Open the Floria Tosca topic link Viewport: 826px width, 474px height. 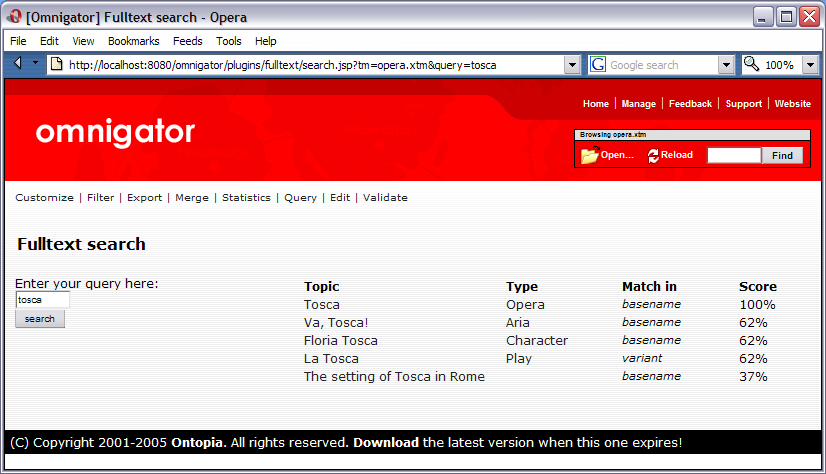click(340, 340)
